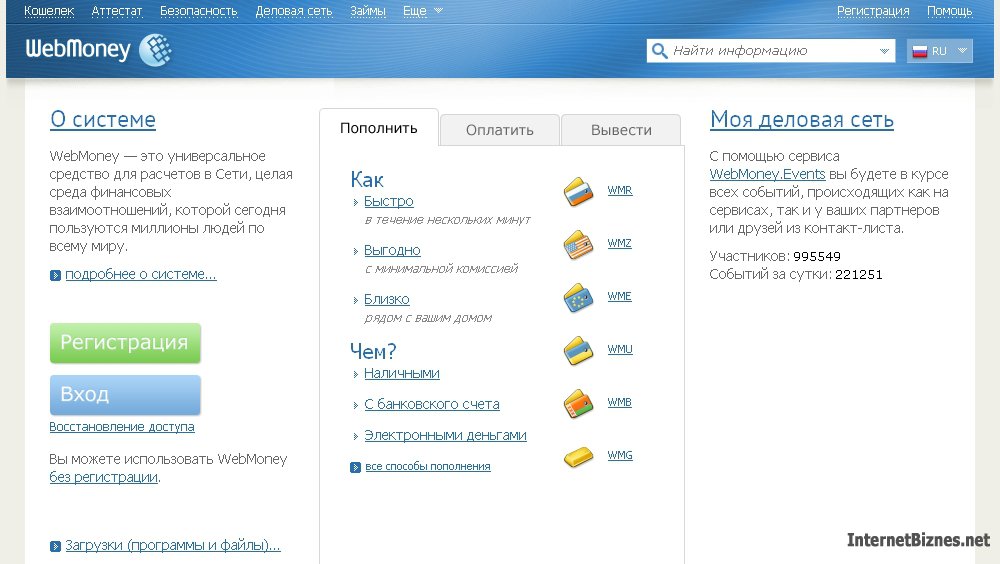Click the bullet arrow before 'Выгодно'
Screen dimensions: 1000x564
(355, 251)
